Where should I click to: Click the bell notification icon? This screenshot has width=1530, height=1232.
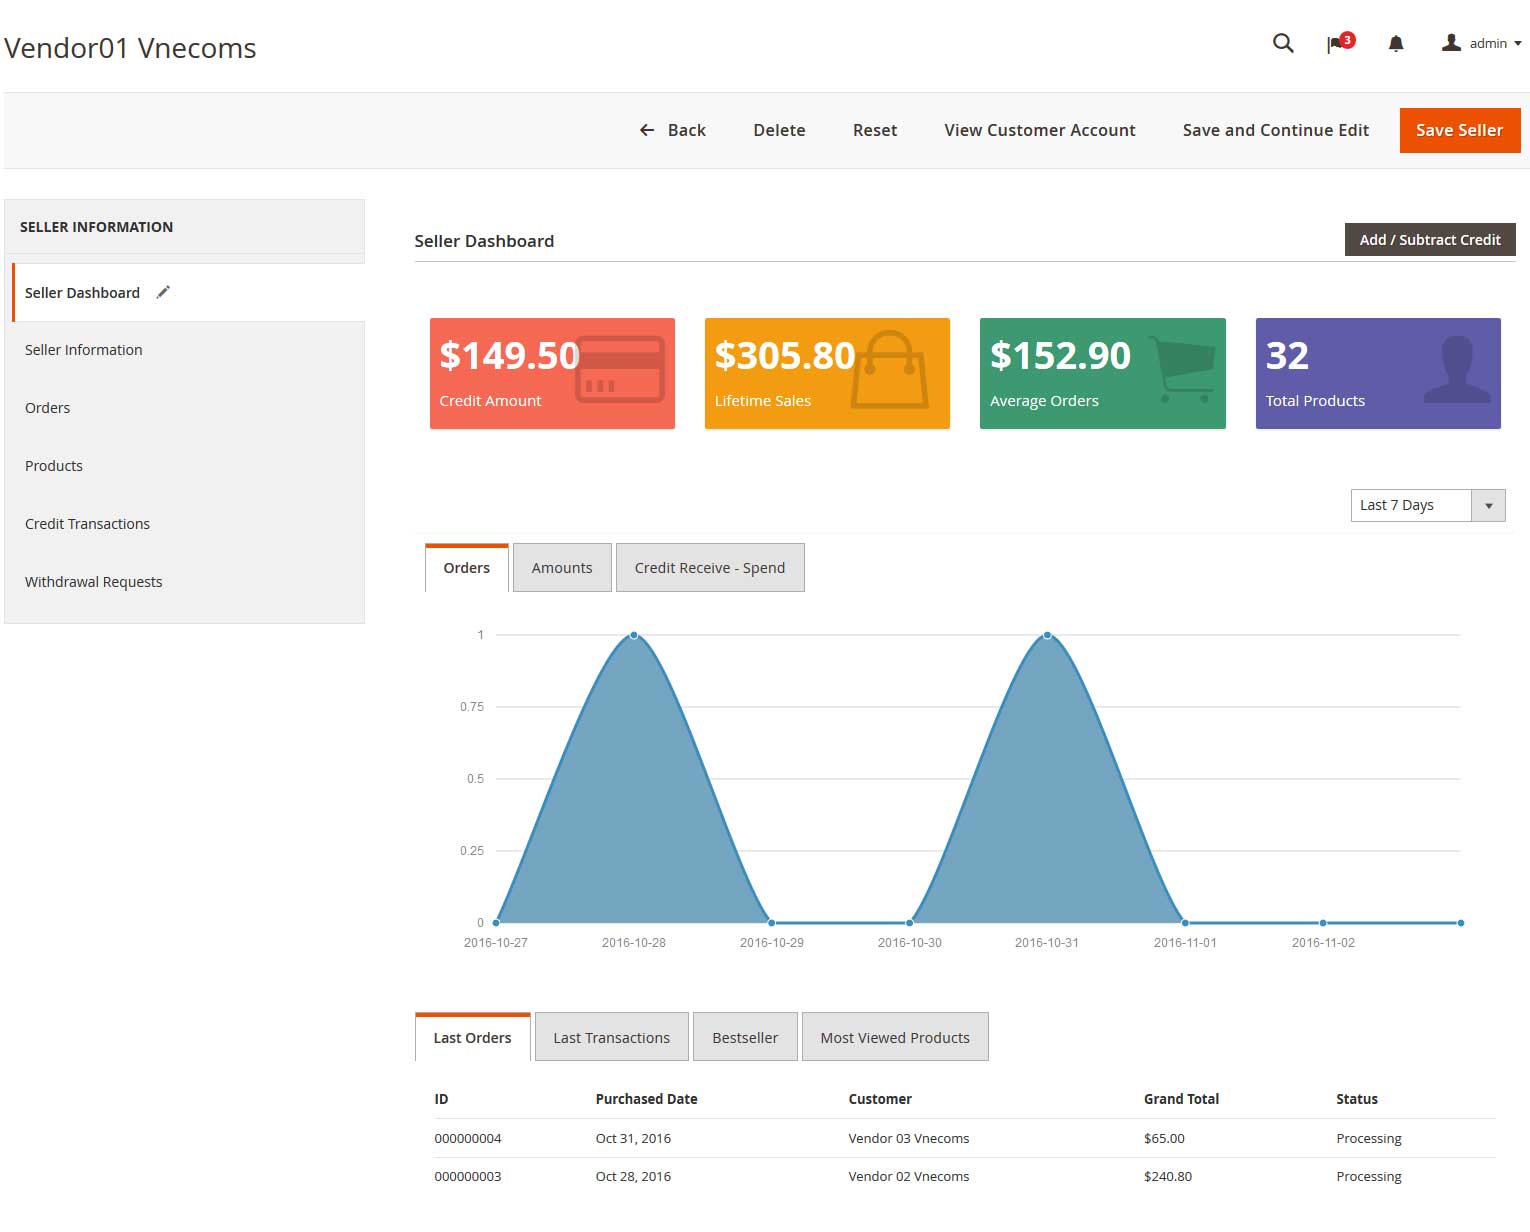1396,43
